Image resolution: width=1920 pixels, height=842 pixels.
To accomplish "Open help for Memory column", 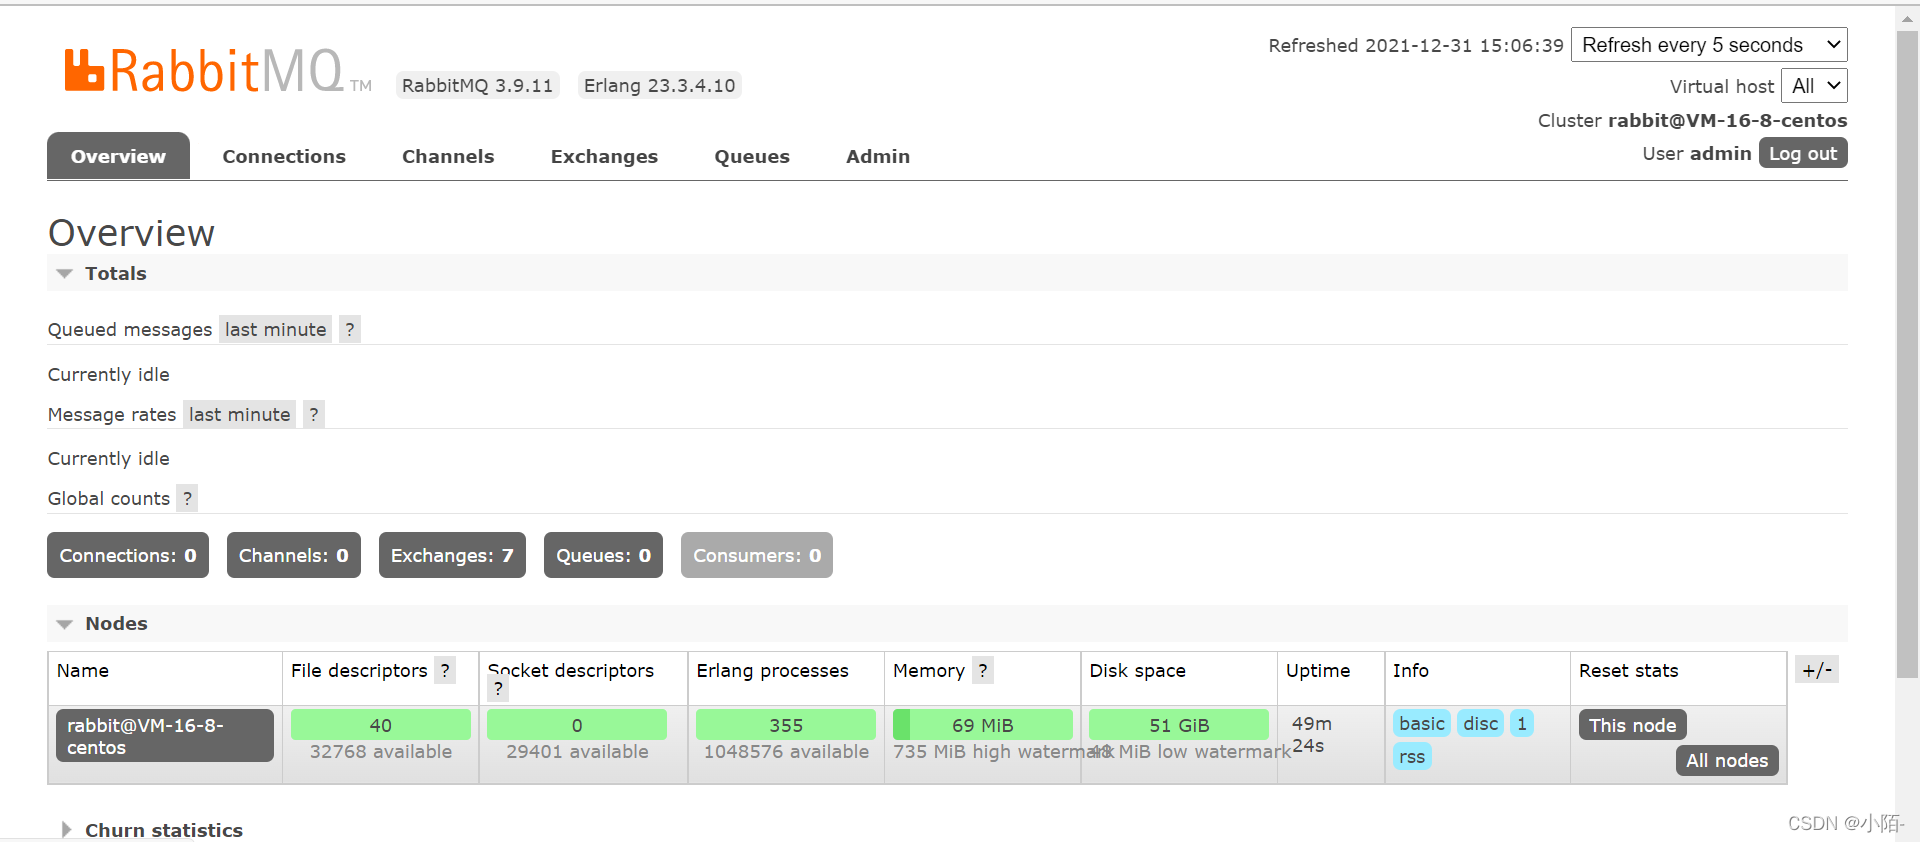I will click(x=983, y=670).
